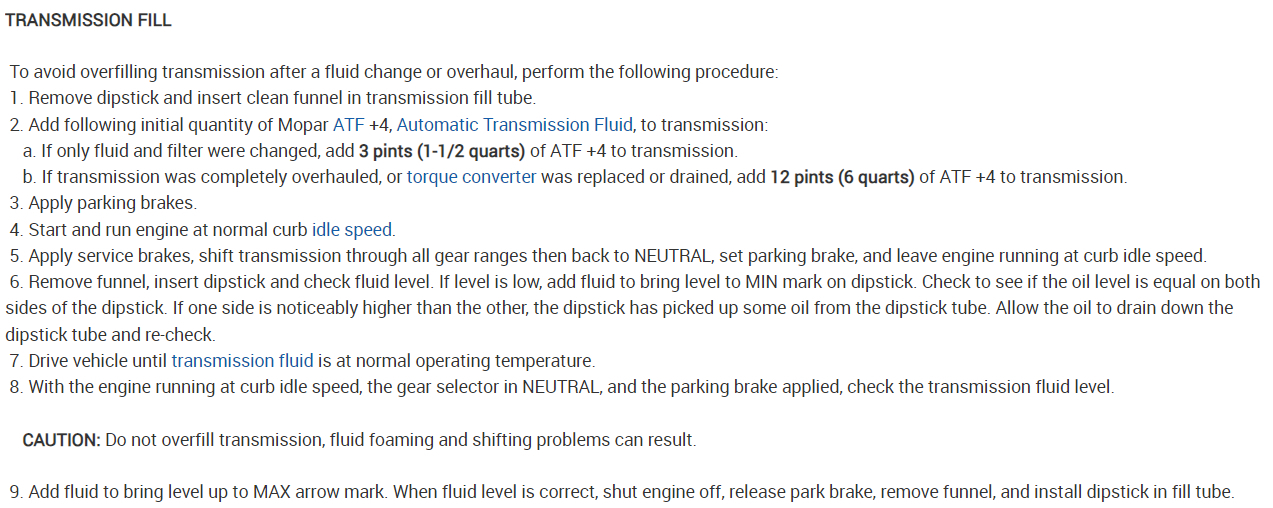Follow the "torque converter" link
This screenshot has width=1273, height=508.
471,177
